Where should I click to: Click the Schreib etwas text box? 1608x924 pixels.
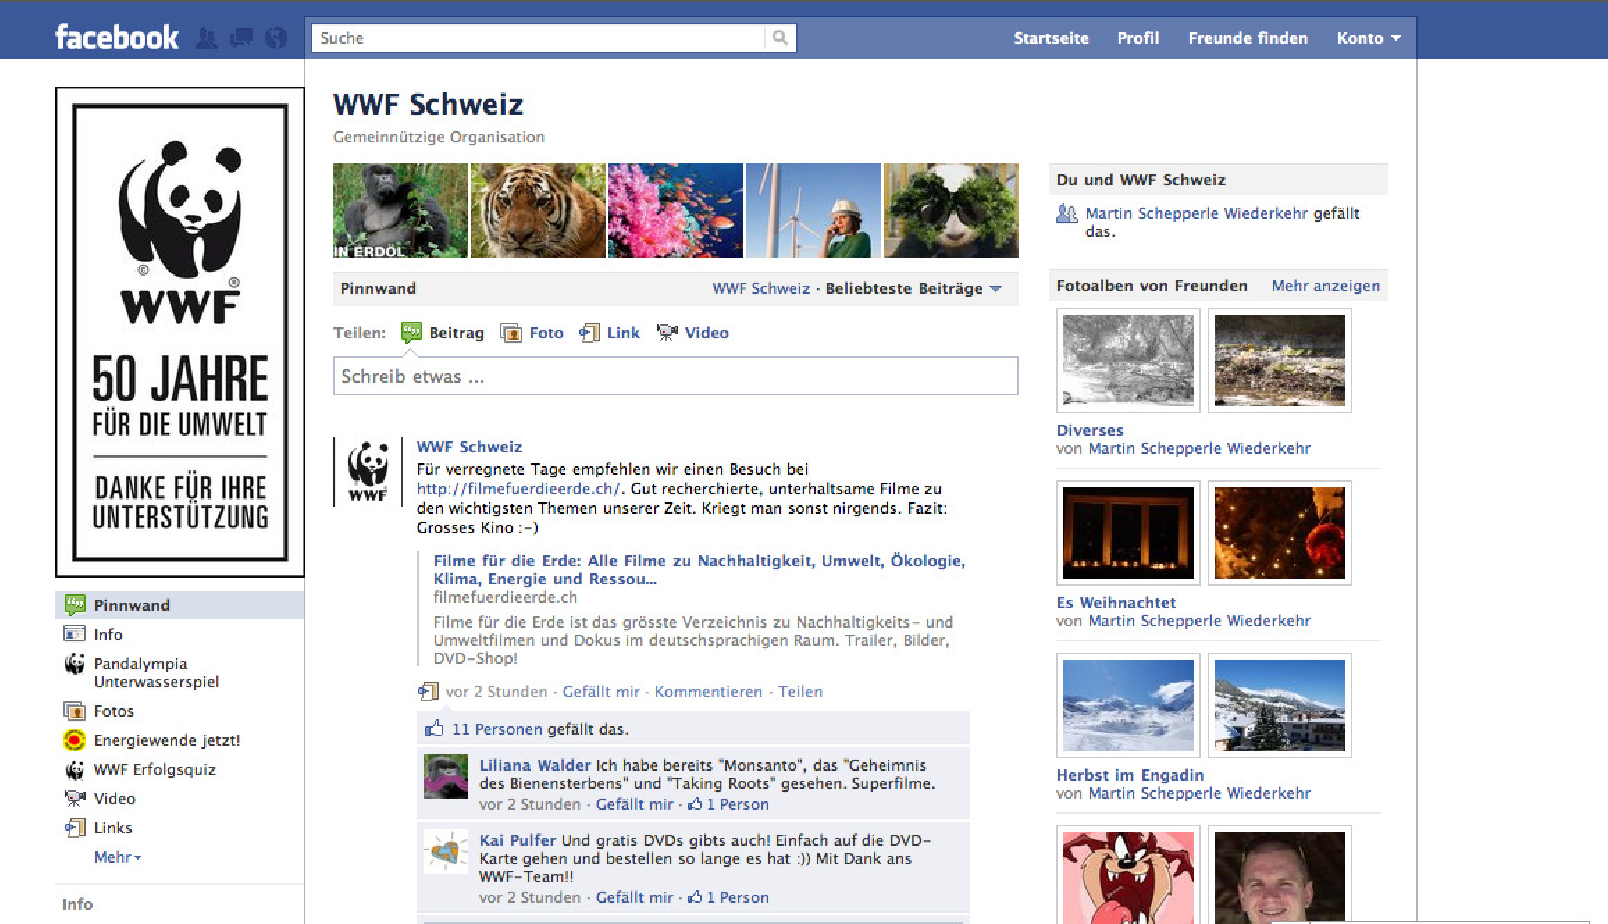(675, 376)
